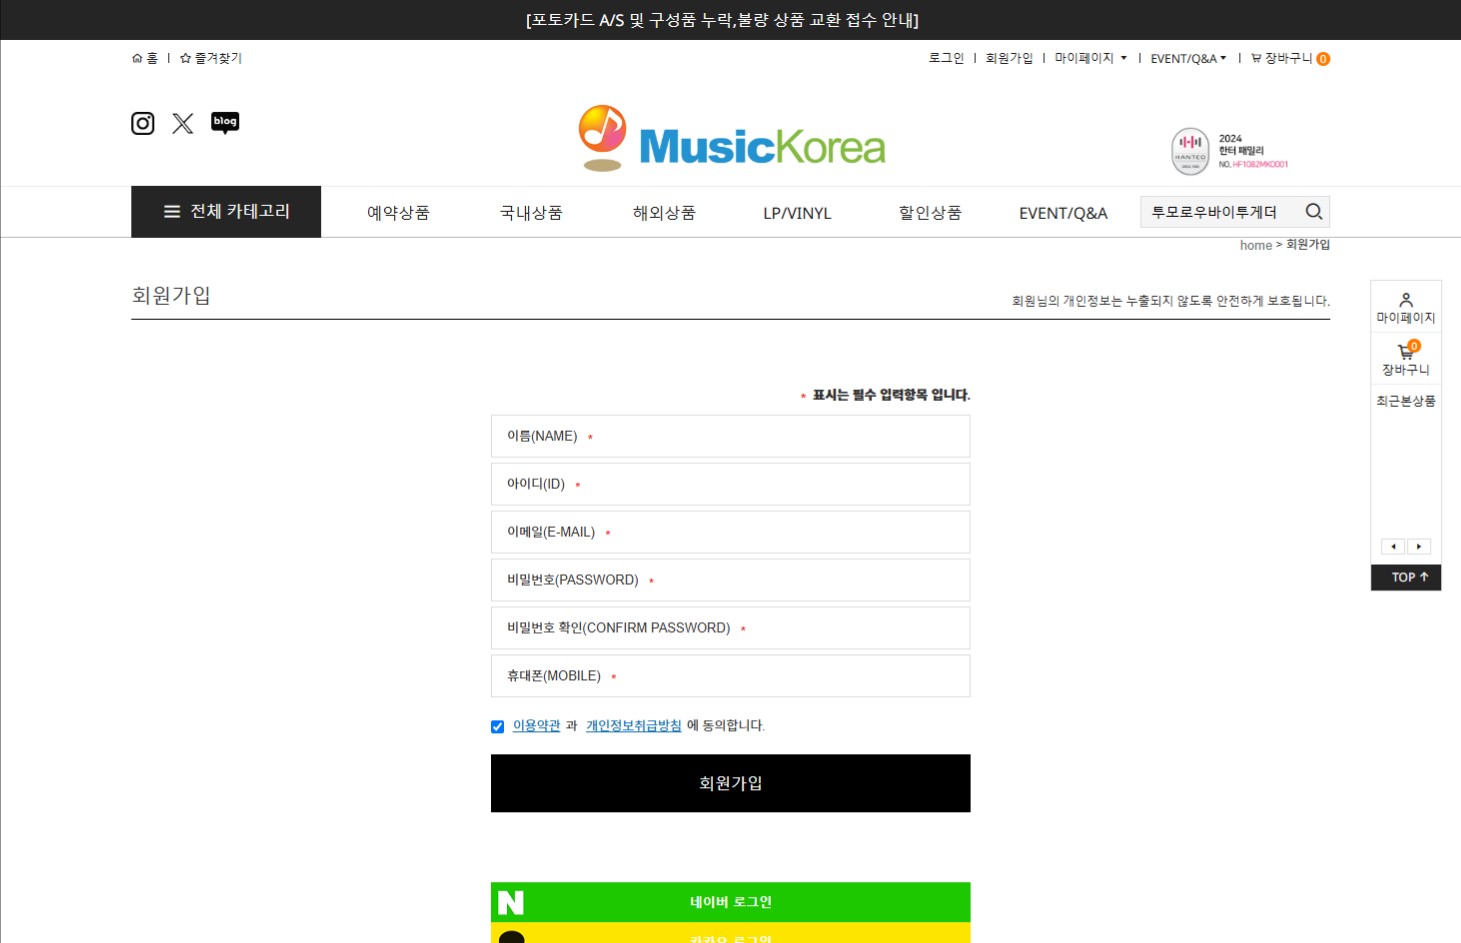Open the 개인정보취급방침 link
This screenshot has height=943, width=1461.
633,726
